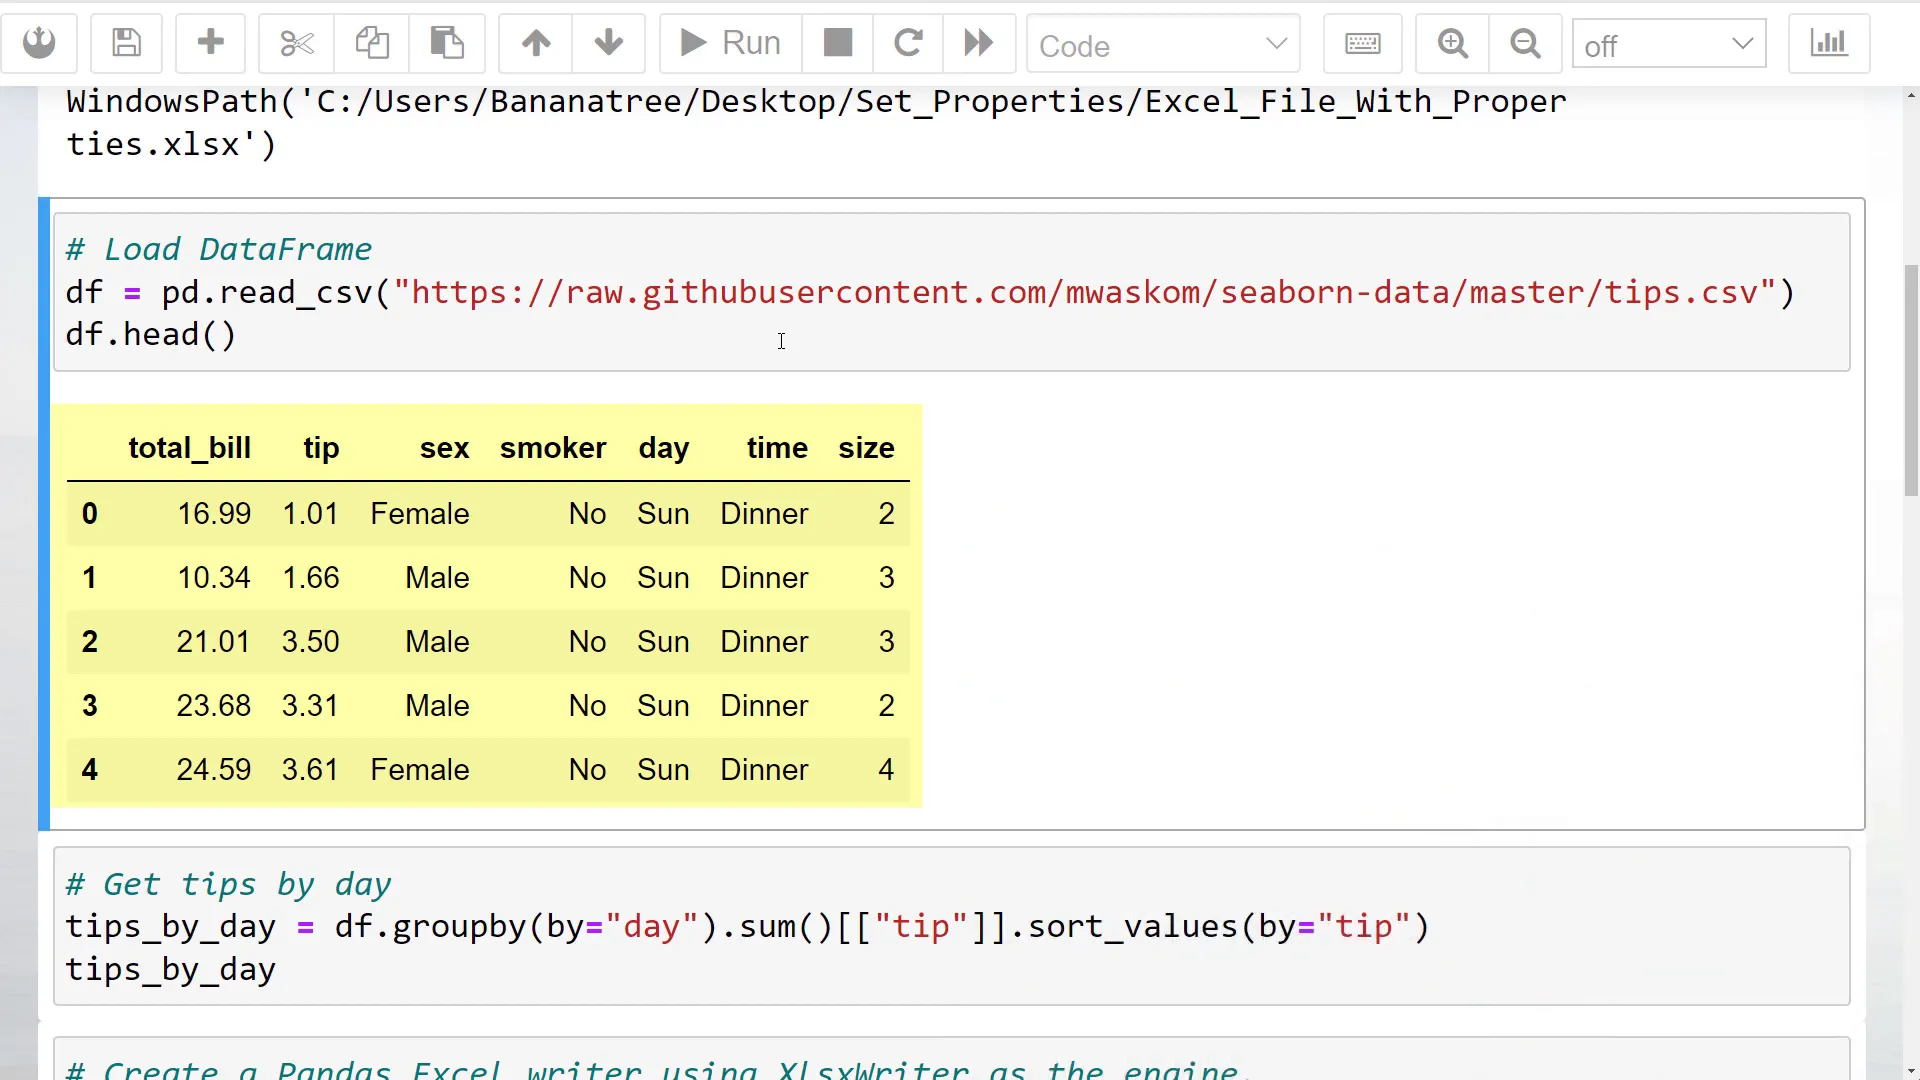The height and width of the screenshot is (1080, 1920).
Task: Insert a new cell below
Action: tap(210, 43)
